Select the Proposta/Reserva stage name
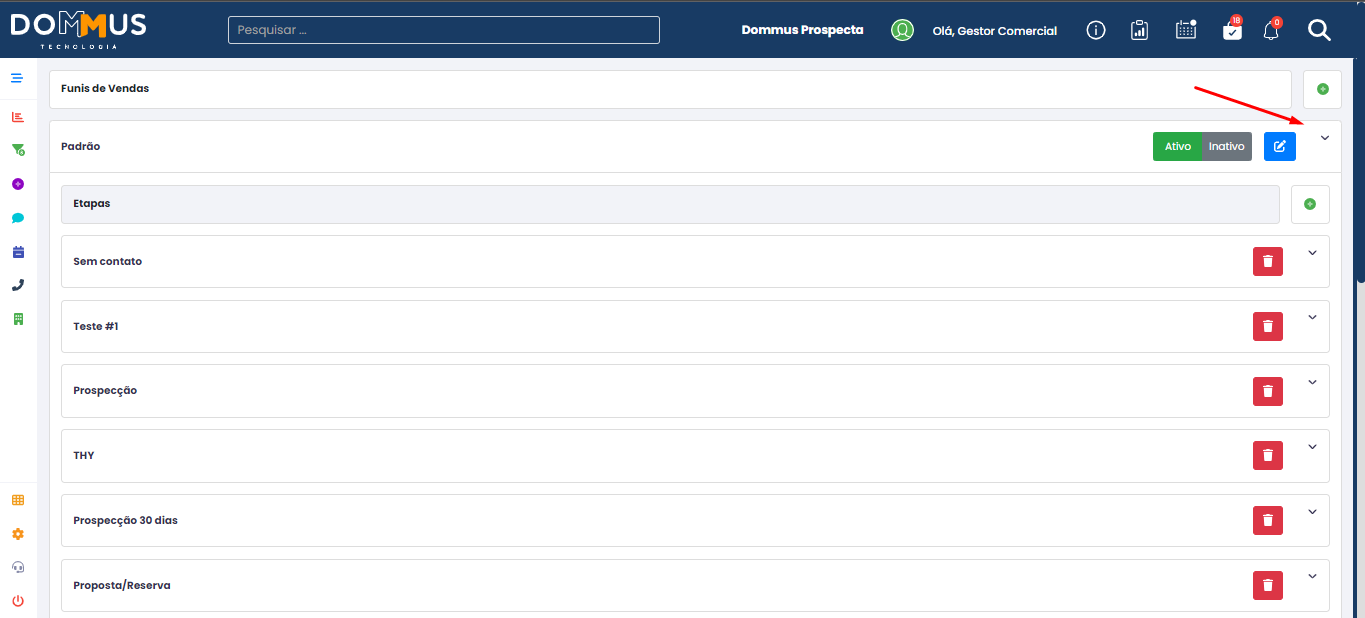This screenshot has width=1365, height=618. pos(122,586)
